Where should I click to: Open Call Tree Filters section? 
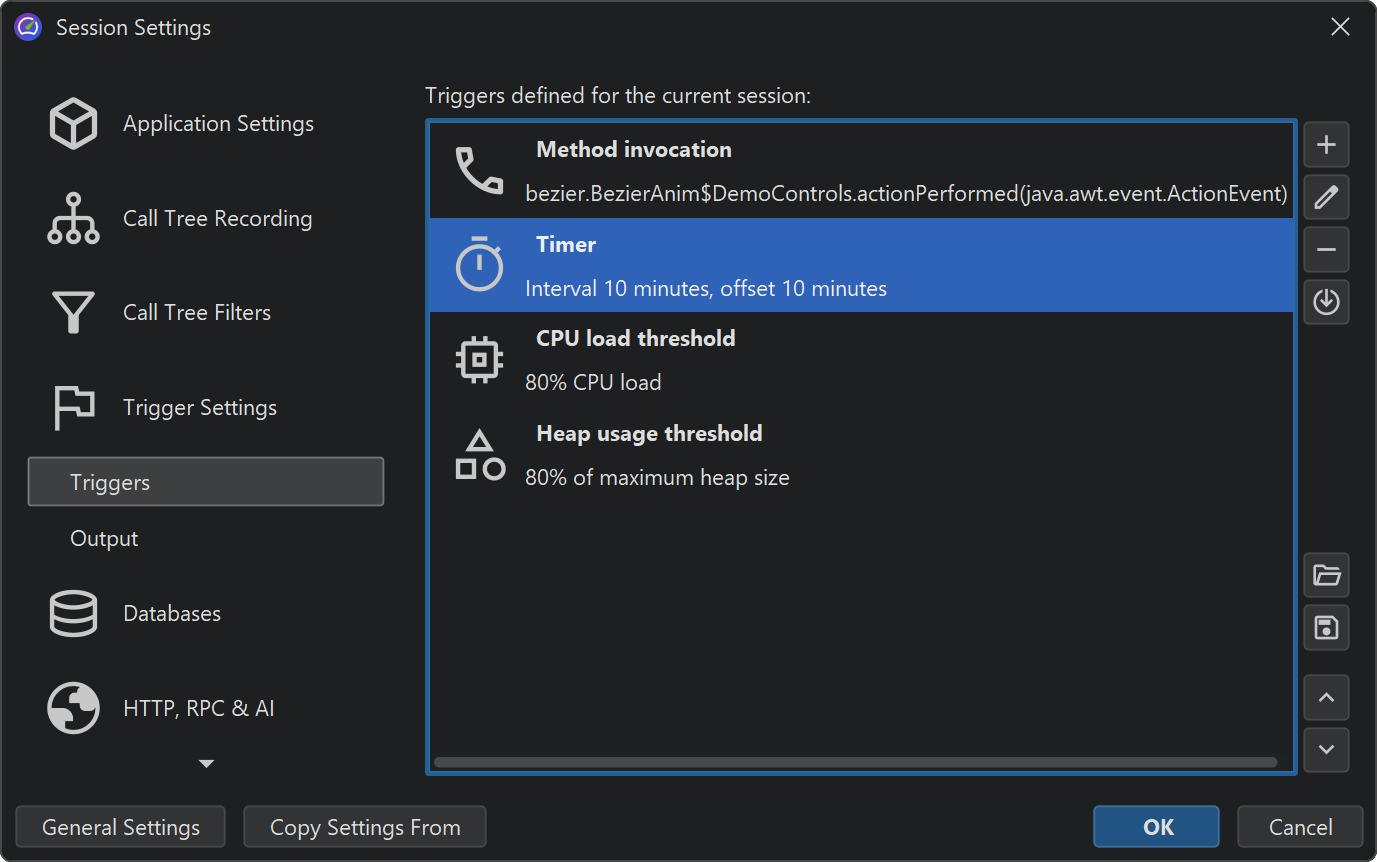[197, 313]
